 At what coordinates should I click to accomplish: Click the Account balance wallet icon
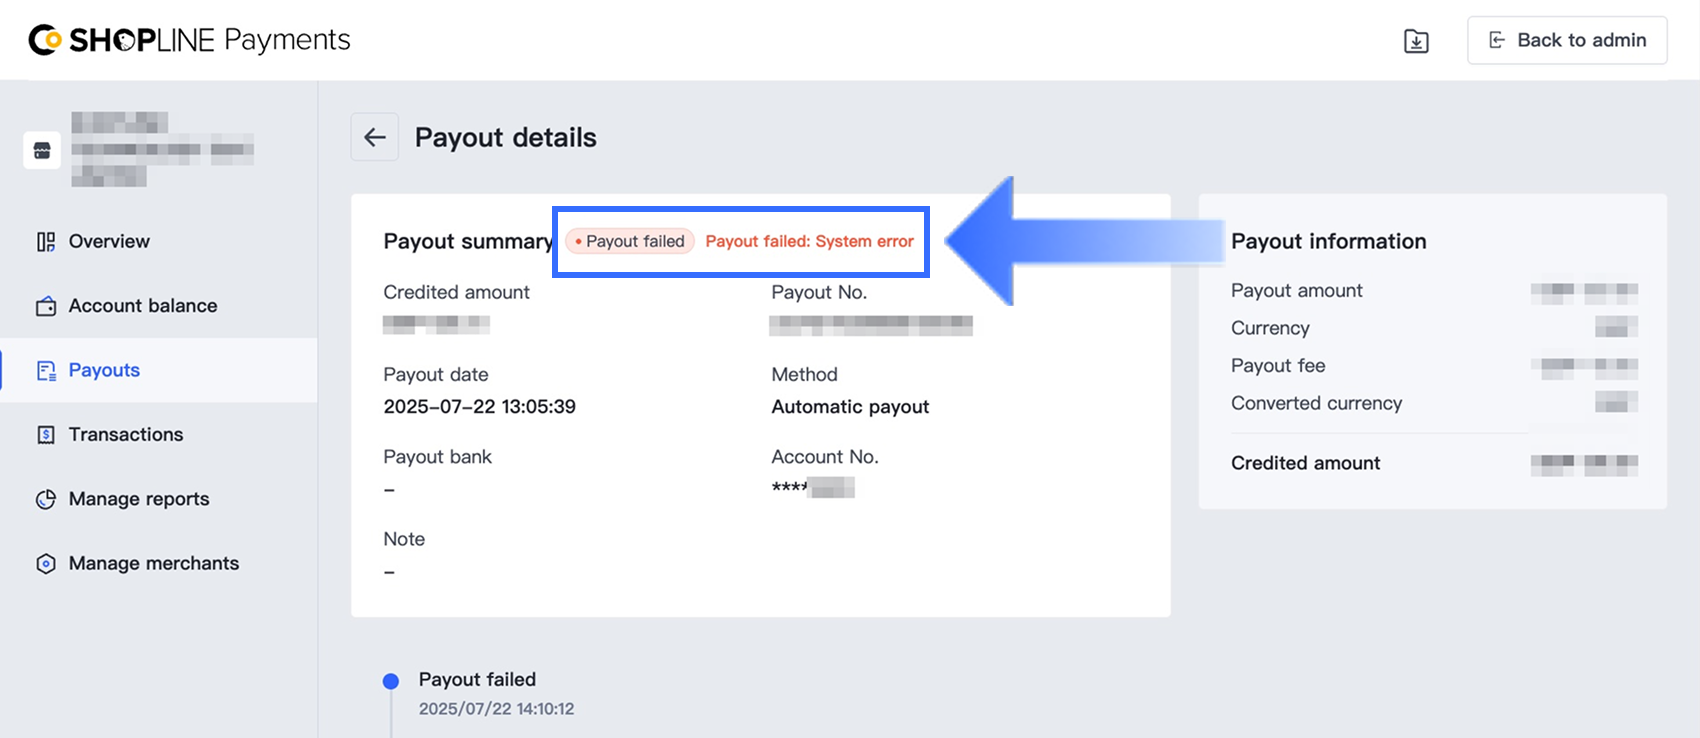(x=46, y=306)
